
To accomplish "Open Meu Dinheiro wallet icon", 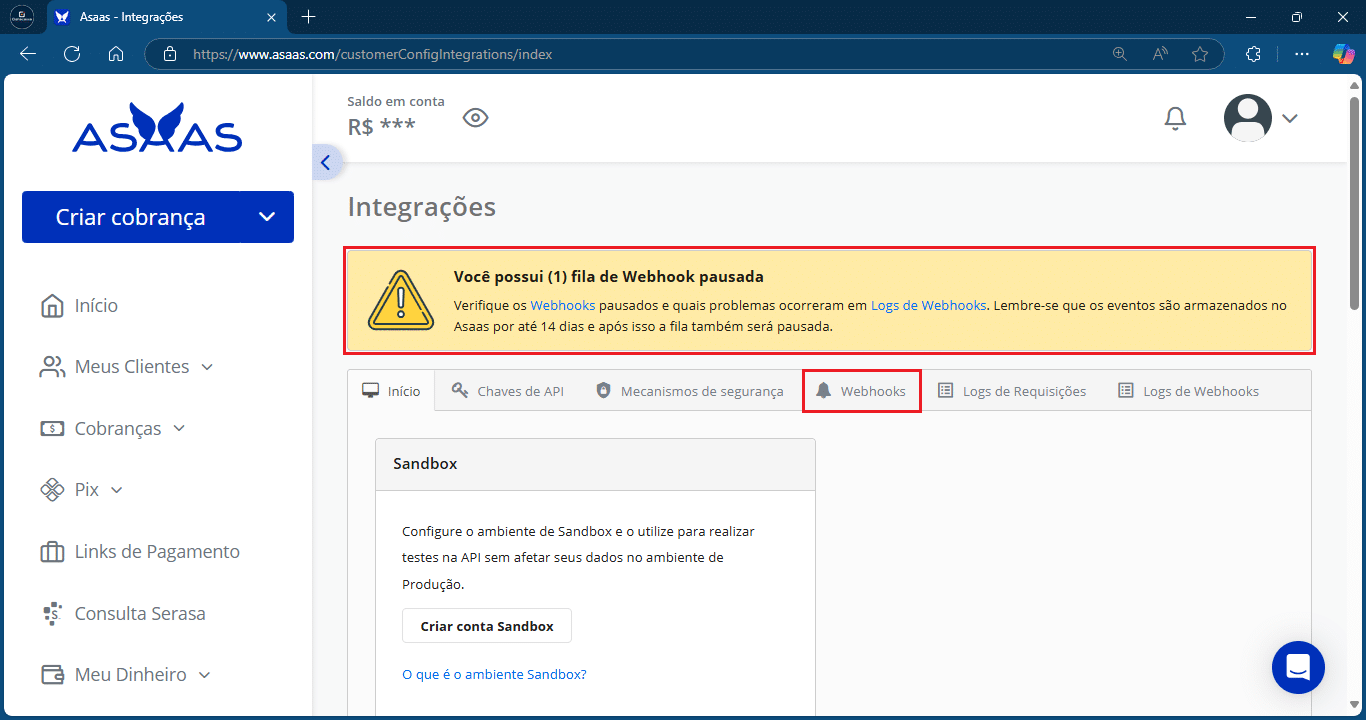I will click(x=51, y=674).
